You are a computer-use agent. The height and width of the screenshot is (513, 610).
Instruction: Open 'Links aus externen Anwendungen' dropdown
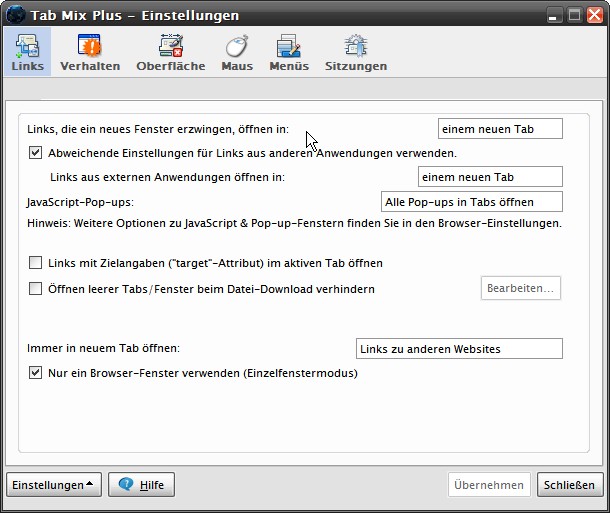tap(490, 177)
